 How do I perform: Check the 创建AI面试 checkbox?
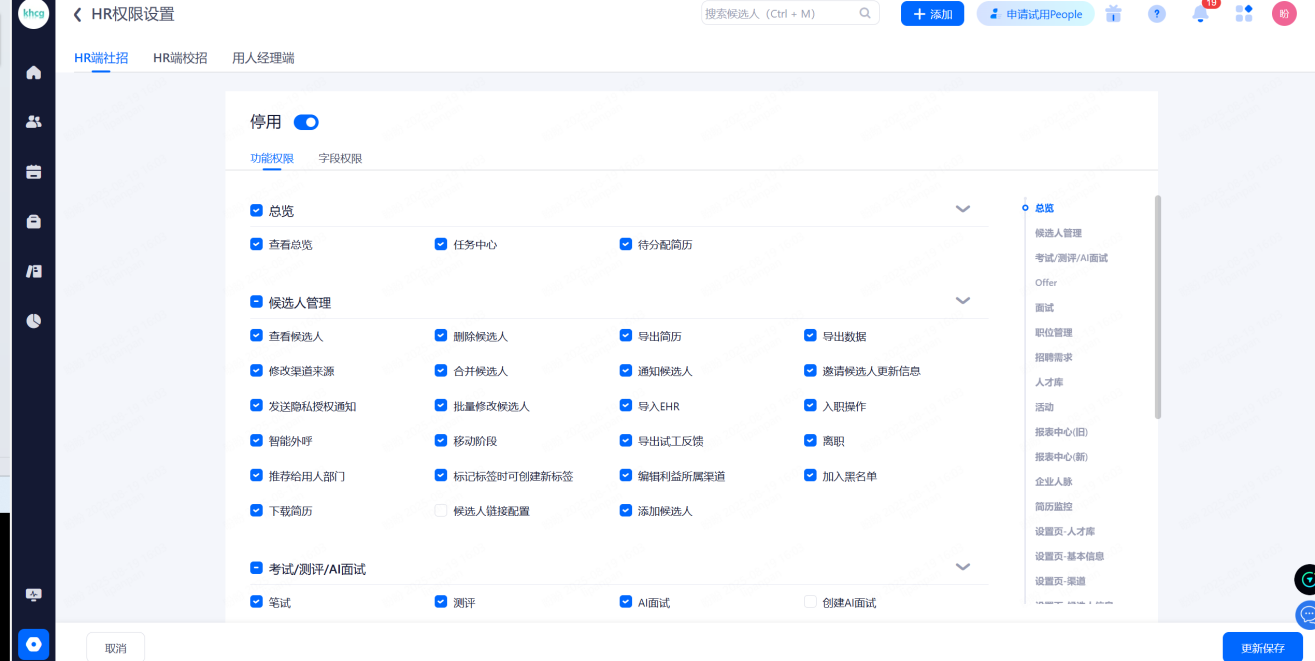(x=811, y=602)
